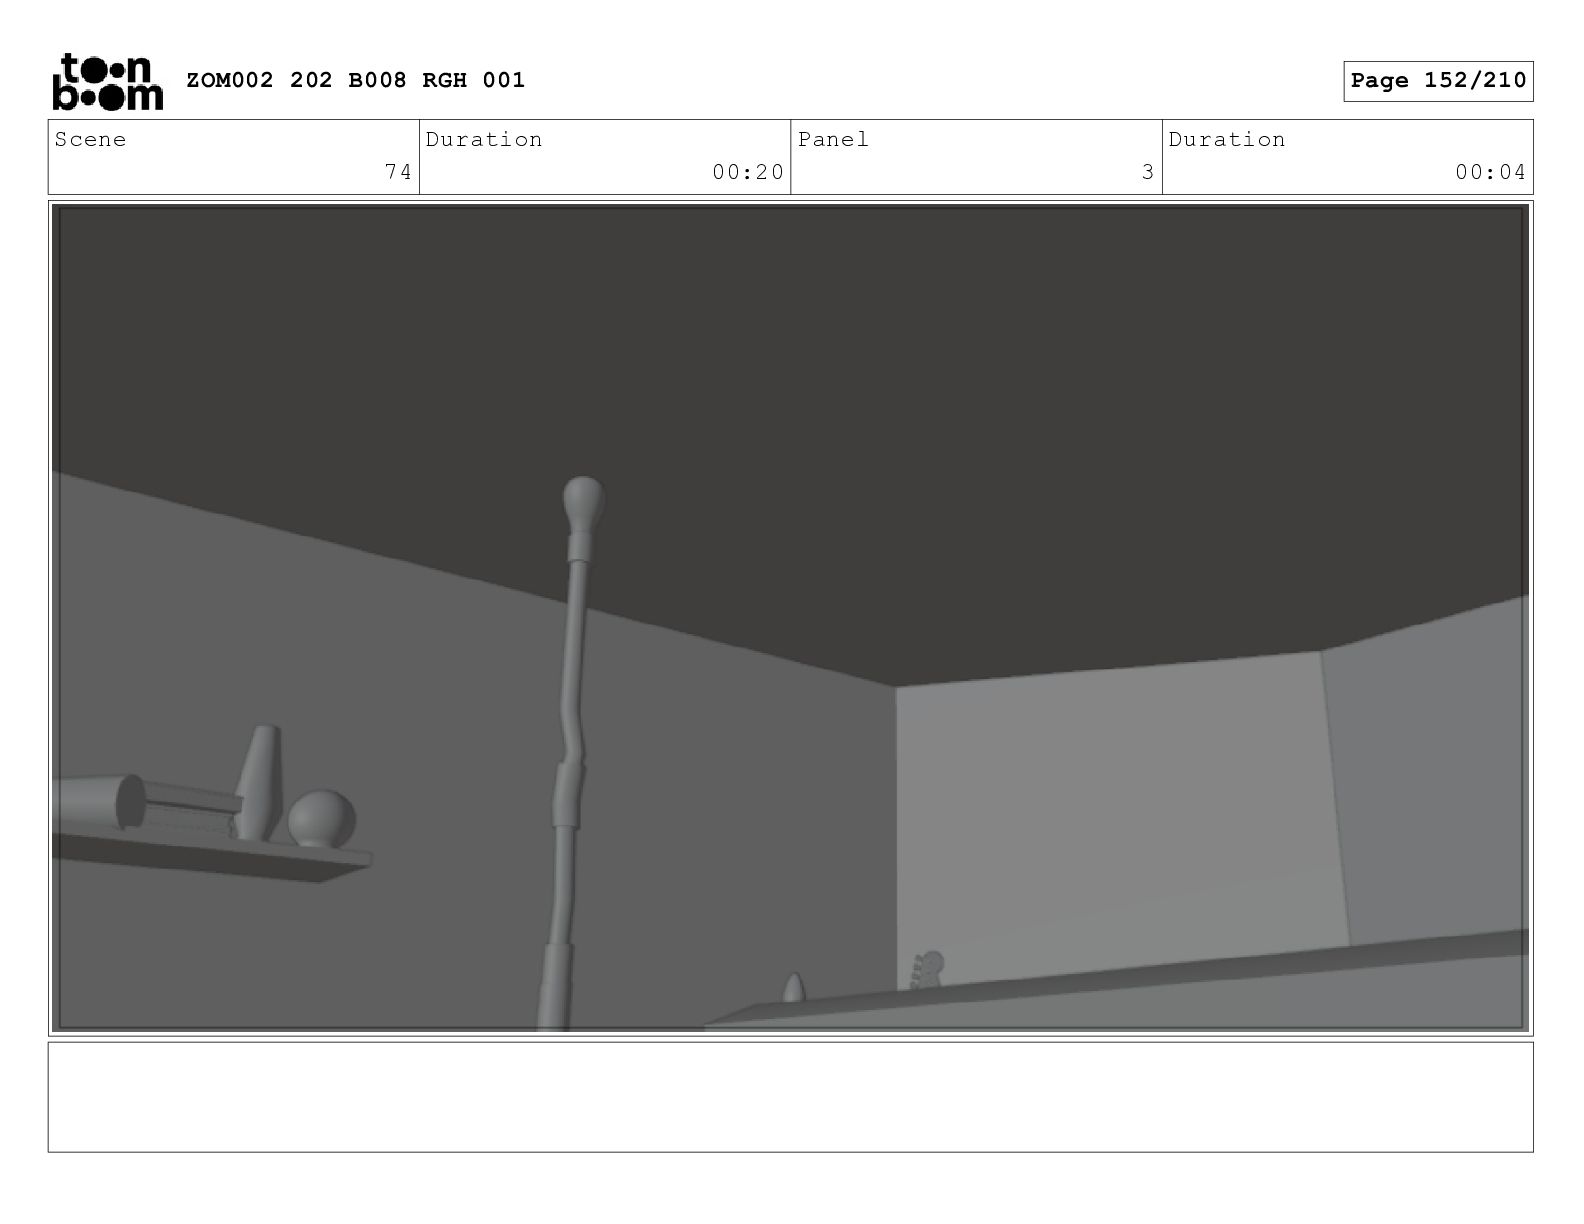Click the storyboard panel 3D room thumbnail
1584x1224 pixels.
(790, 617)
